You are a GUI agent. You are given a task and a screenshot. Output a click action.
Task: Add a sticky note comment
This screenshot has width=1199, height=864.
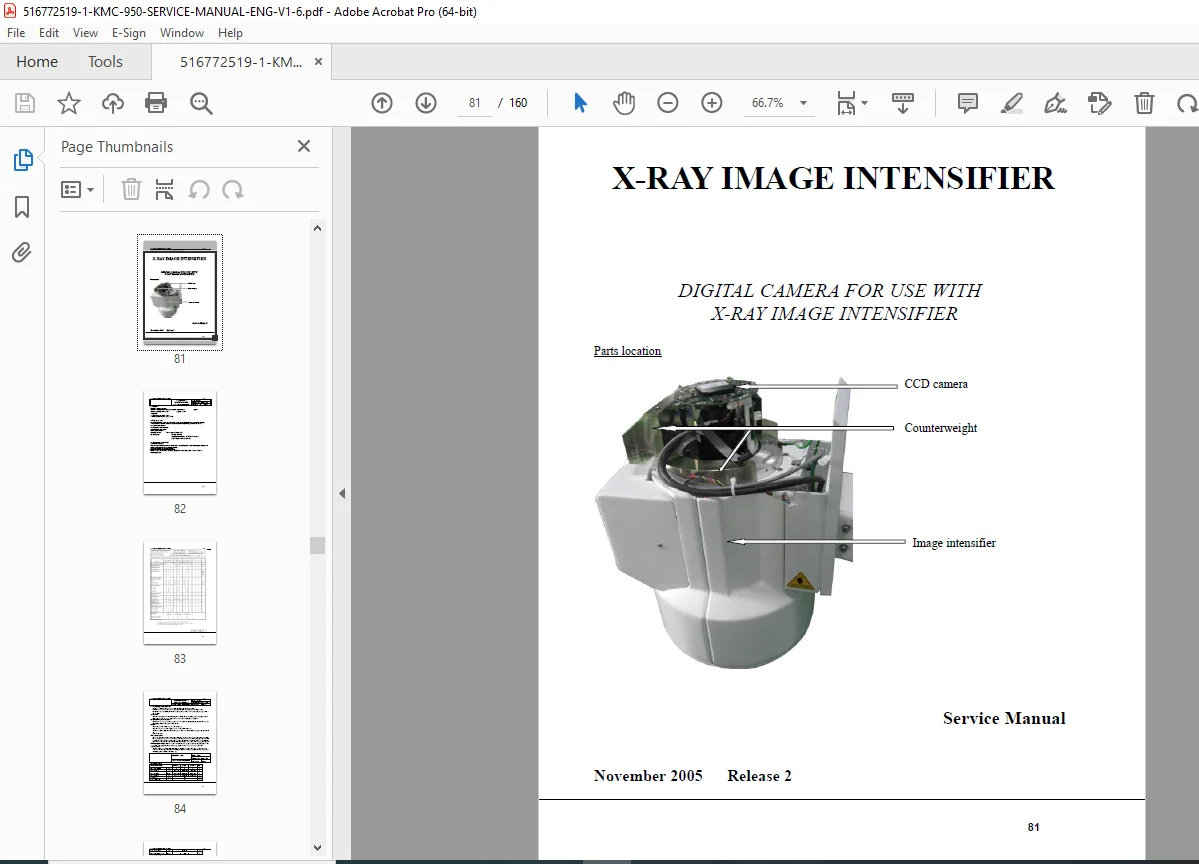tap(967, 103)
